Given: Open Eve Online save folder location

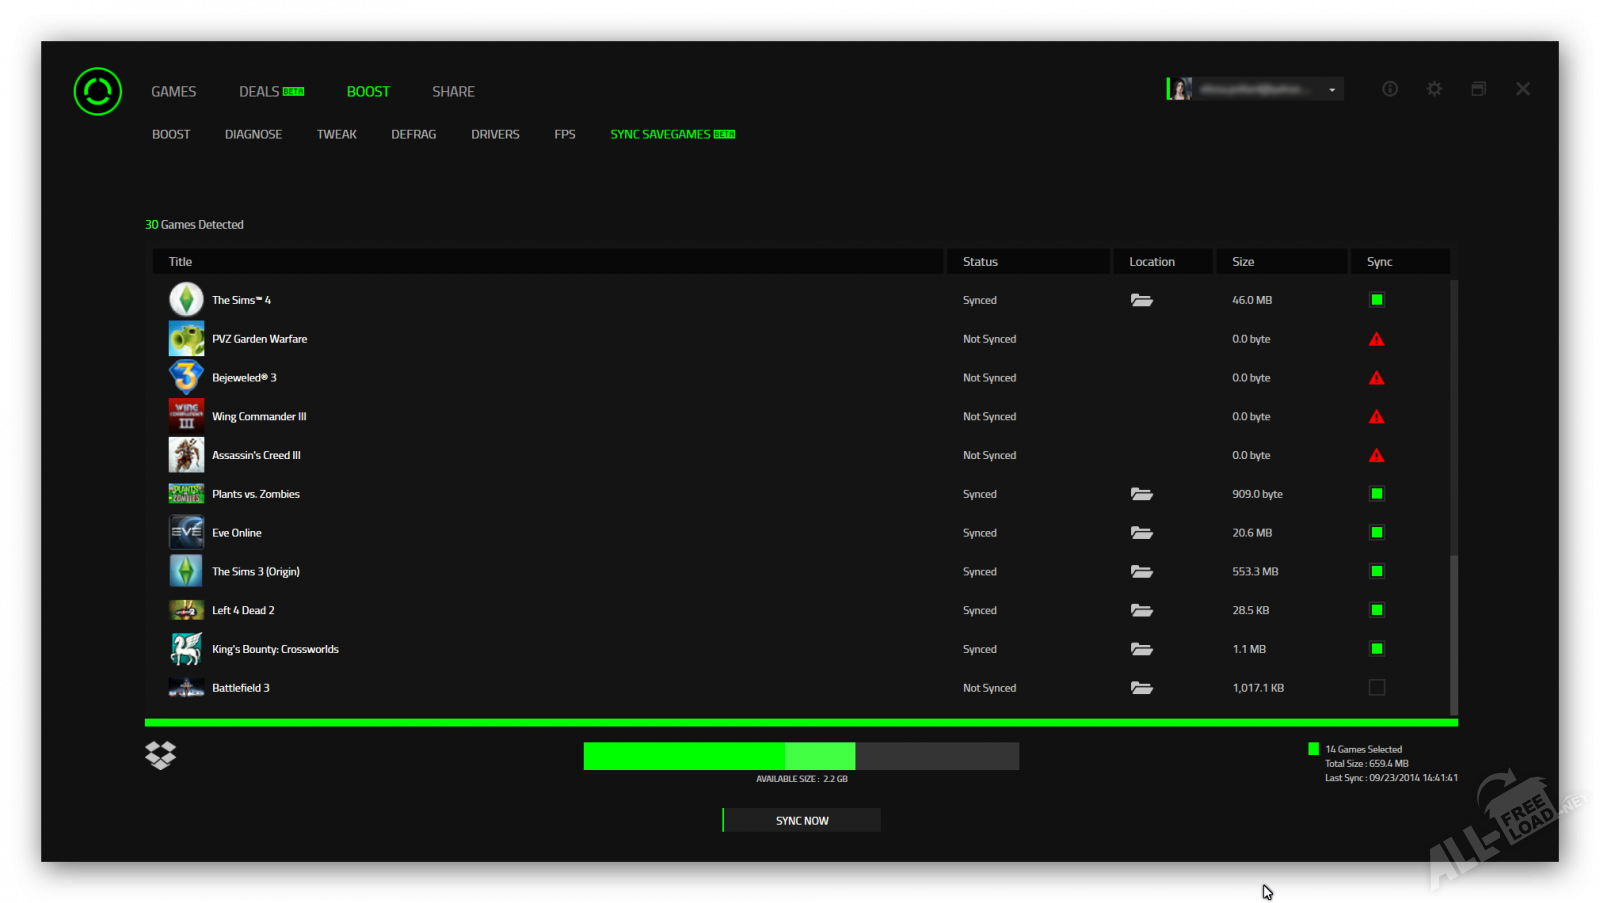Looking at the screenshot, I should point(1141,533).
